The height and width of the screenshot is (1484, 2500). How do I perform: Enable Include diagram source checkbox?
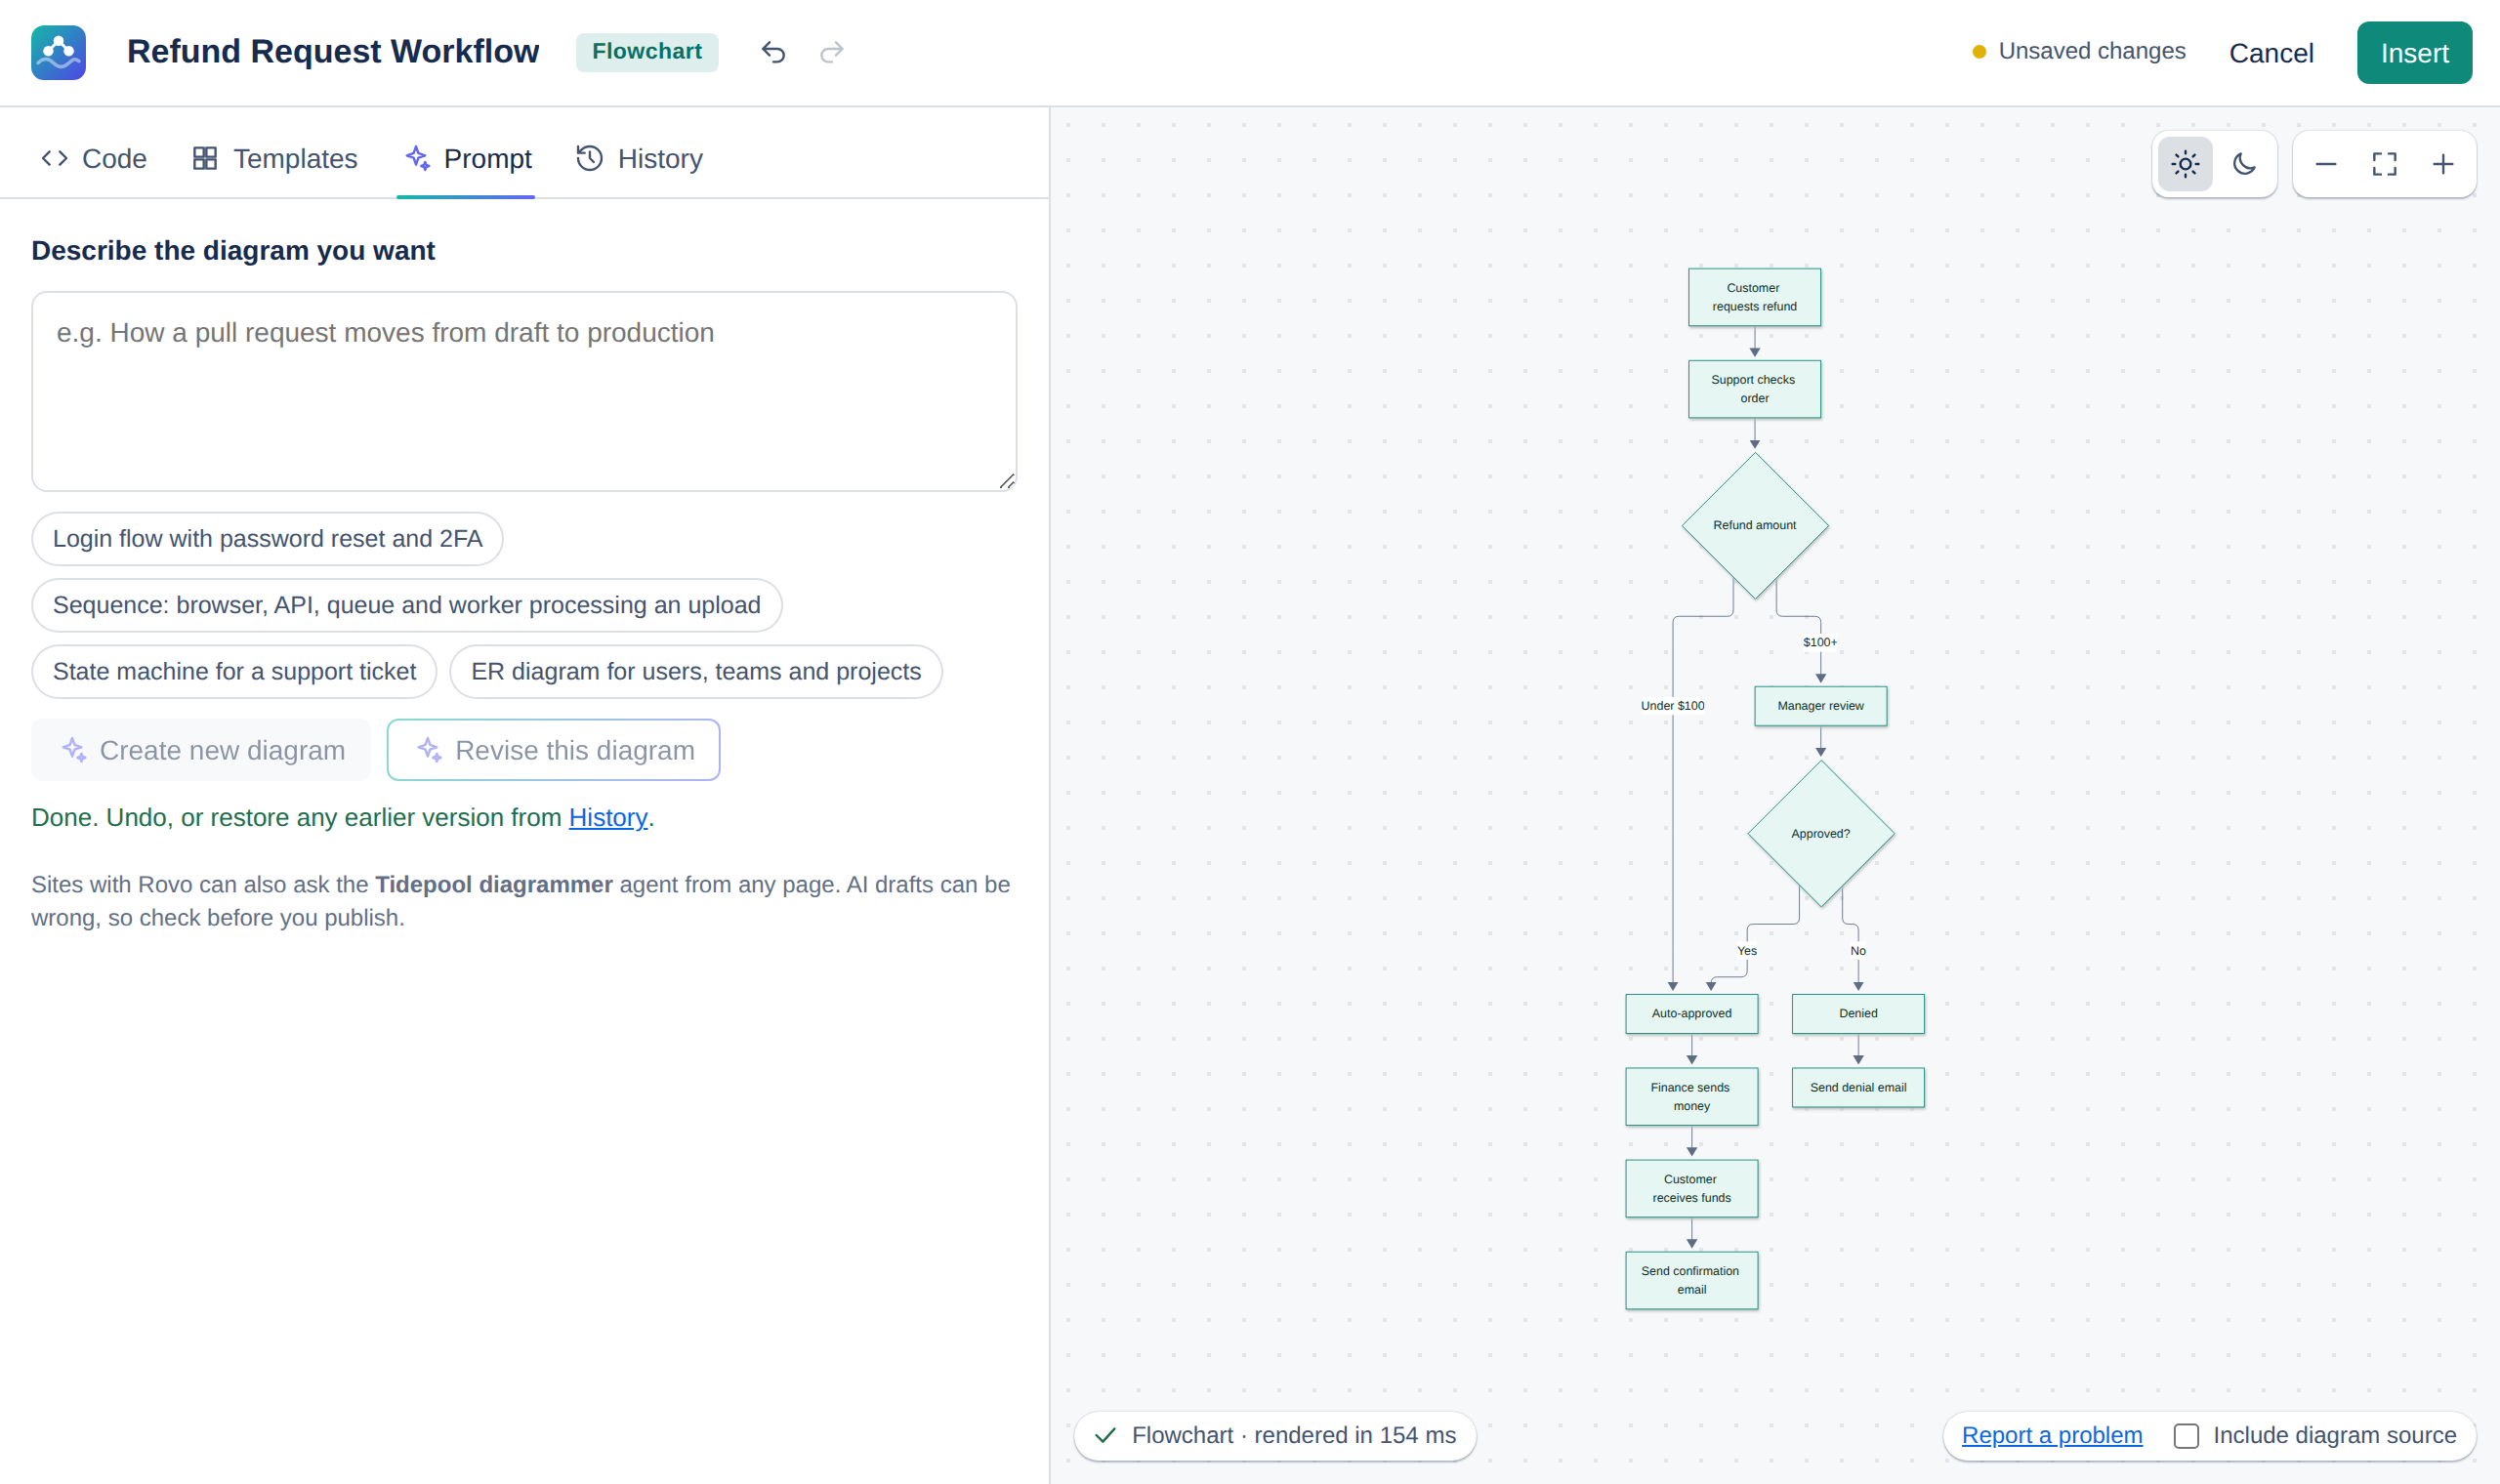2187,1436
